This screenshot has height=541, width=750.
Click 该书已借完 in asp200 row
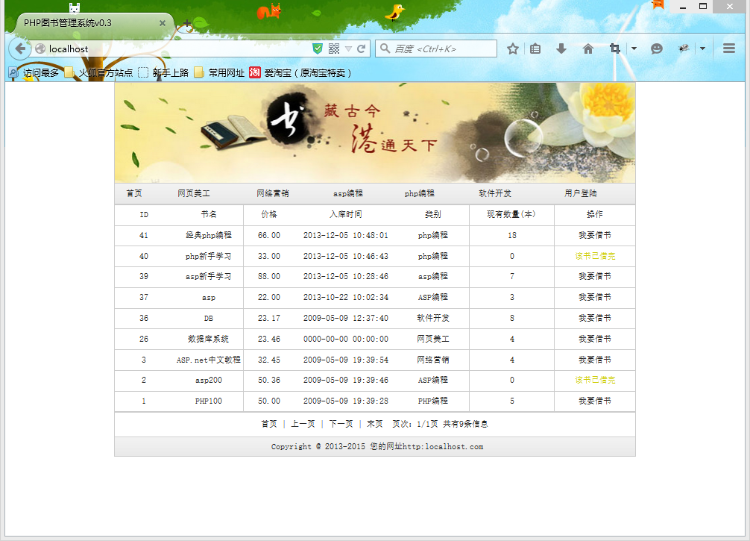coord(595,380)
